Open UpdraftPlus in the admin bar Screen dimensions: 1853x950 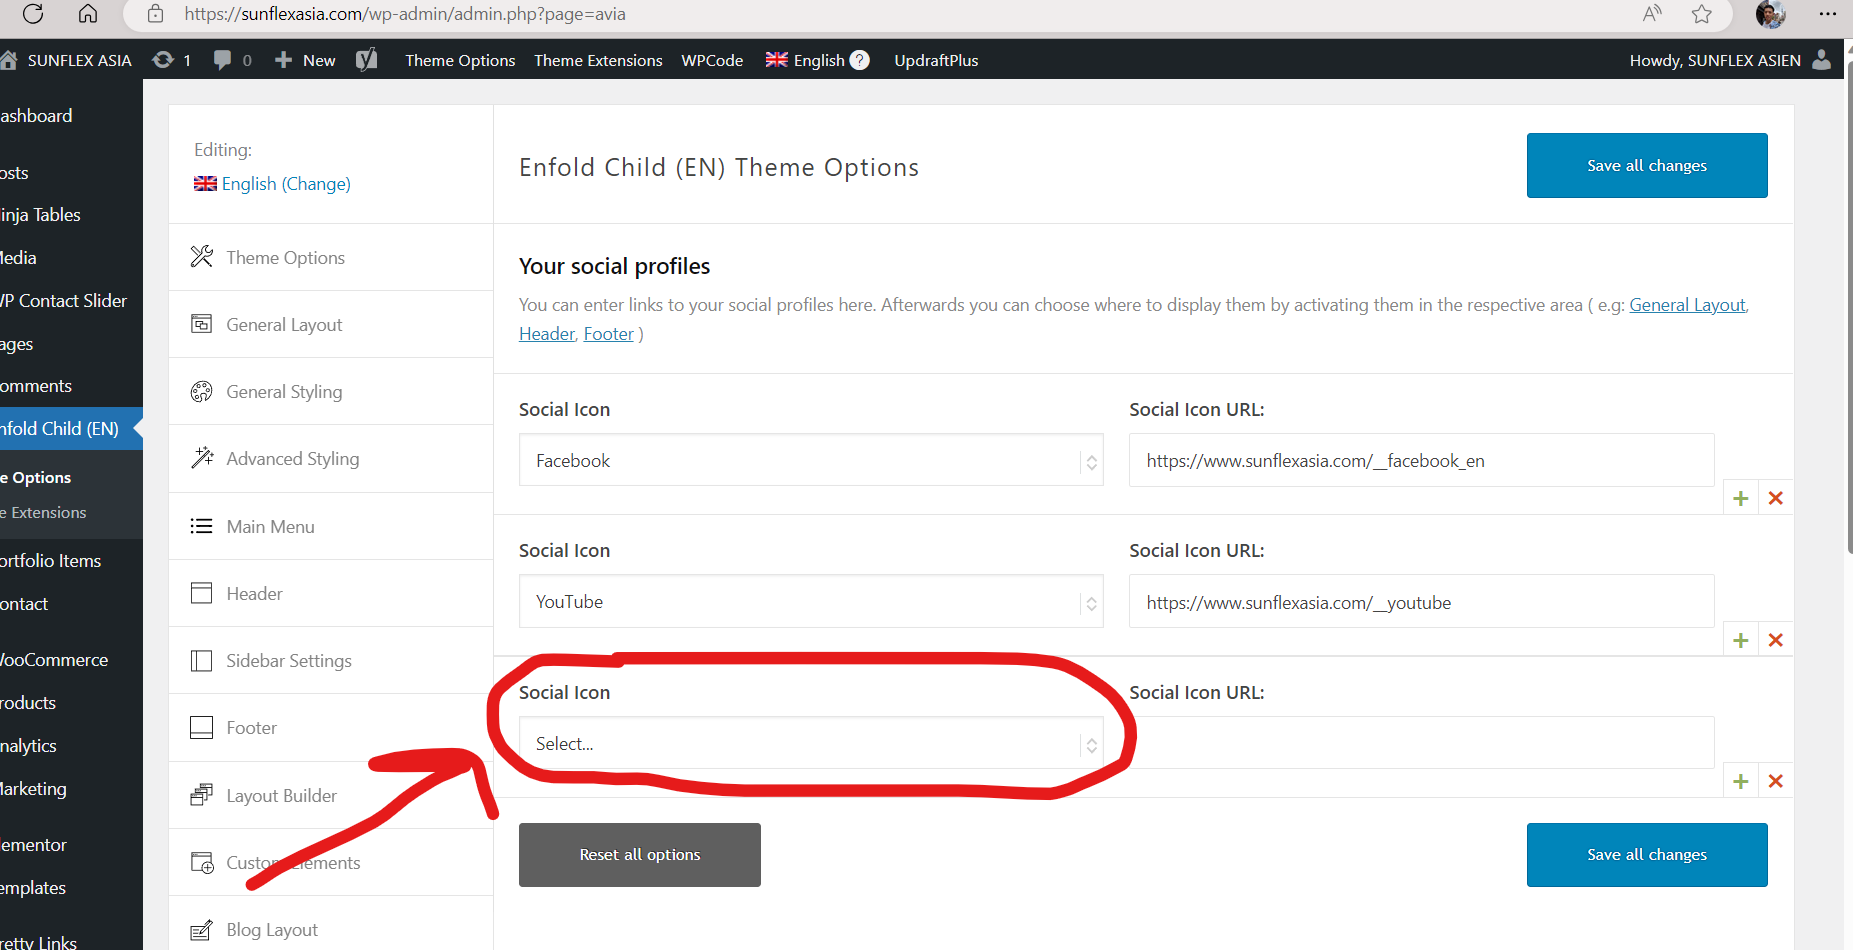(936, 60)
